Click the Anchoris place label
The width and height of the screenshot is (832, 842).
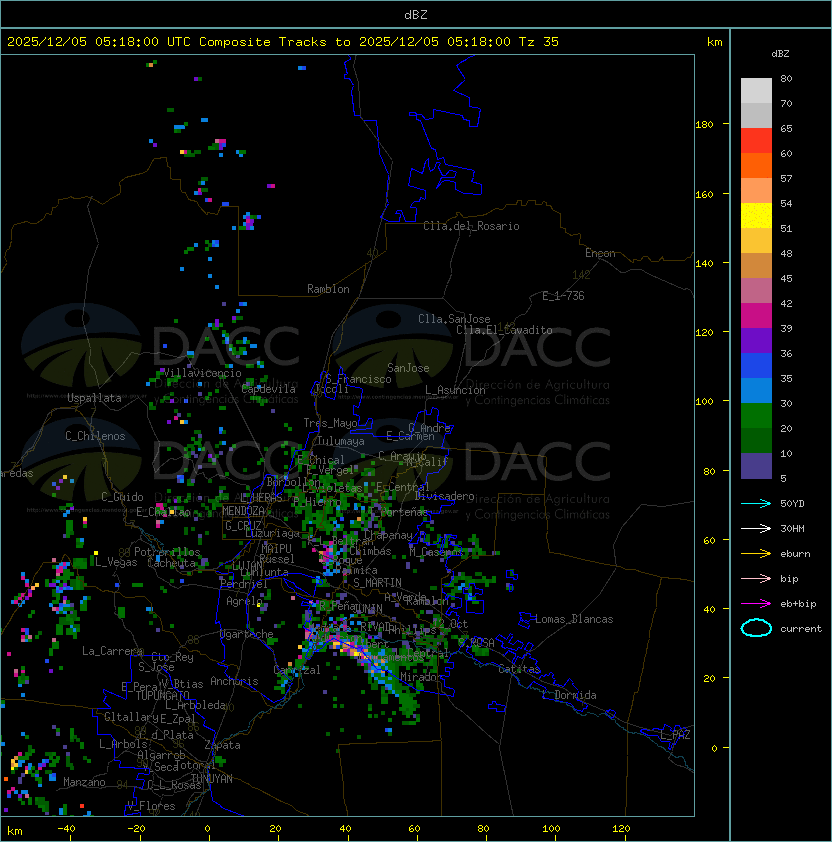(x=234, y=681)
